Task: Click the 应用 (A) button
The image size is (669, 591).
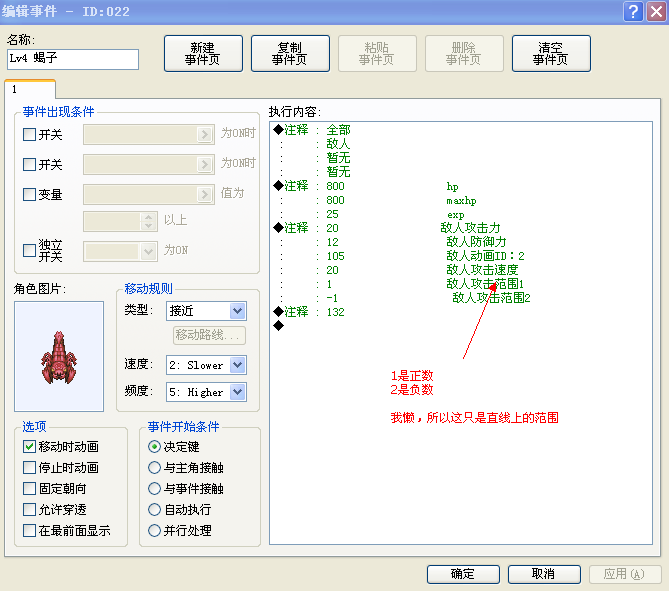Action: coord(625,574)
